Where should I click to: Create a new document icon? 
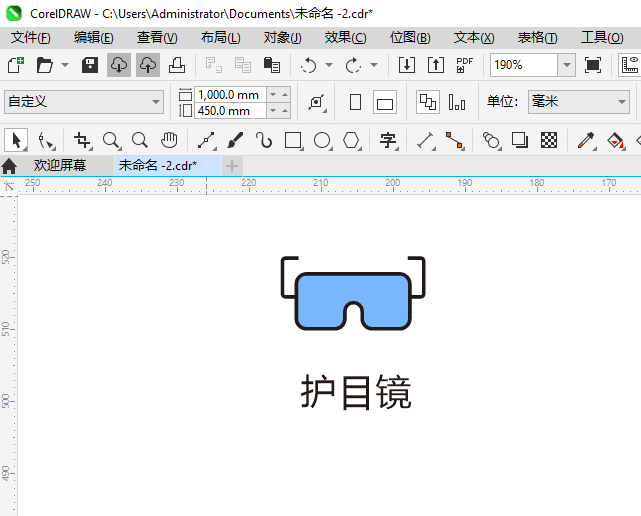[x=16, y=65]
